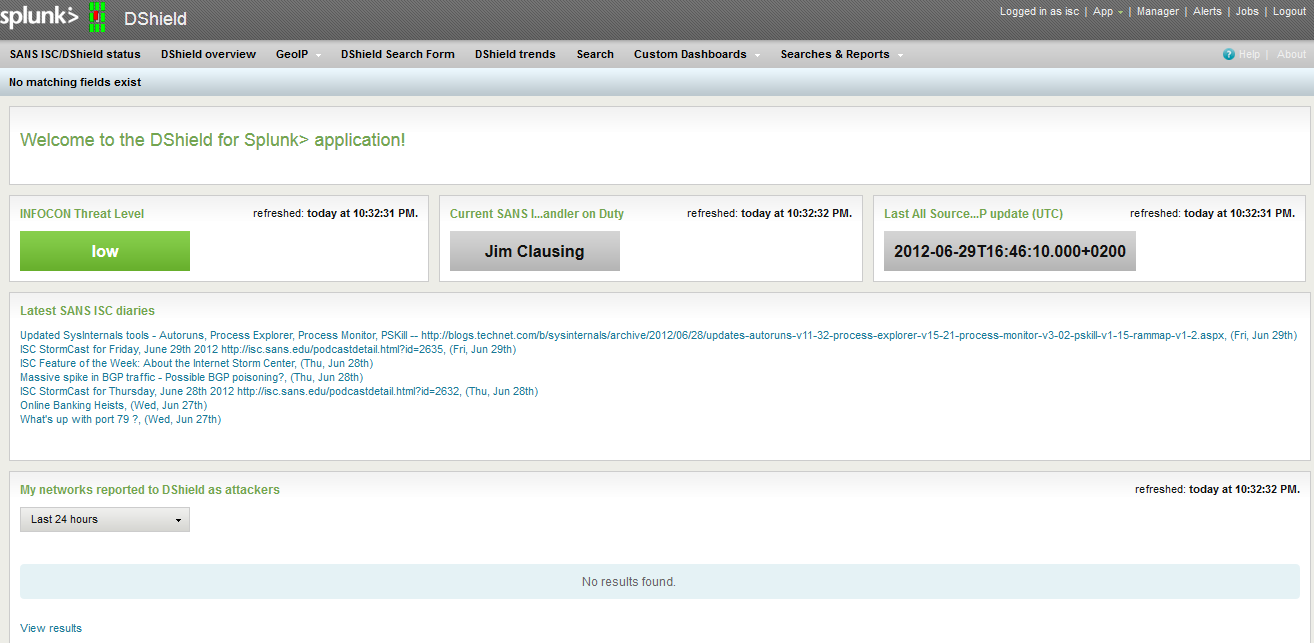Open the DShield Search Form
The height and width of the screenshot is (643, 1314).
click(x=397, y=55)
